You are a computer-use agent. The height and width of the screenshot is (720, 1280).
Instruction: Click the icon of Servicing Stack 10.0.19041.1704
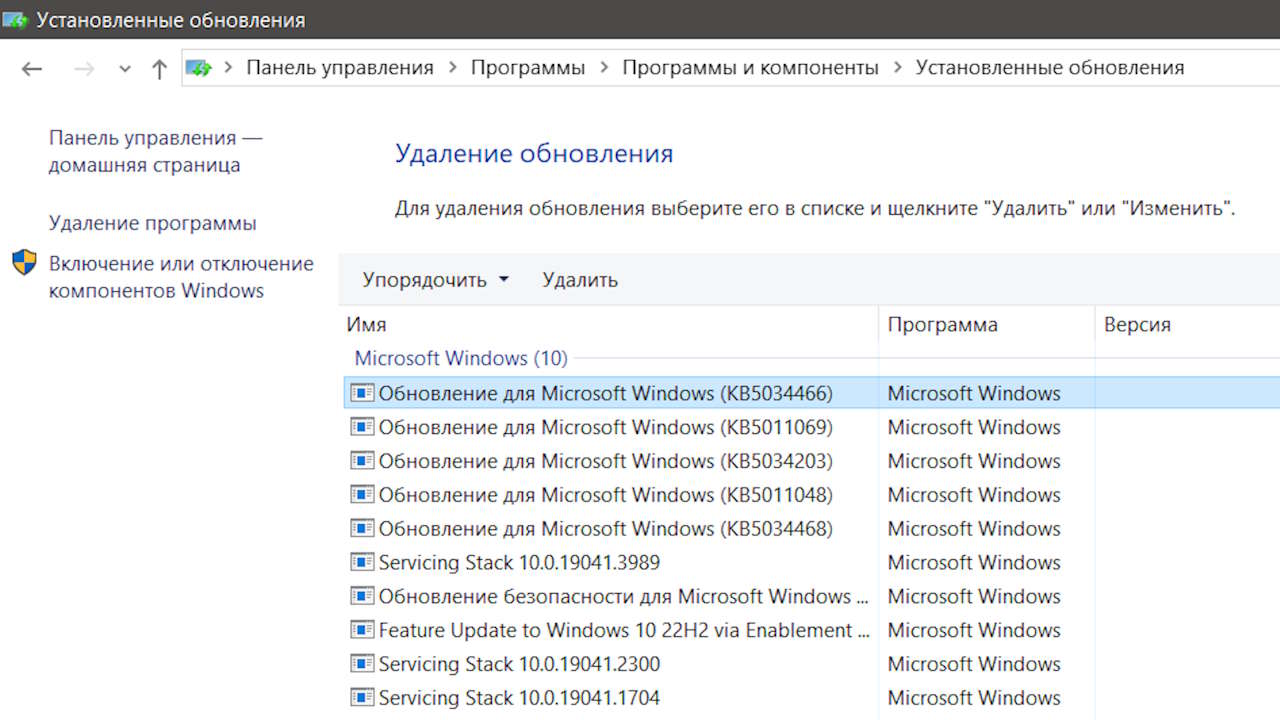(x=362, y=698)
